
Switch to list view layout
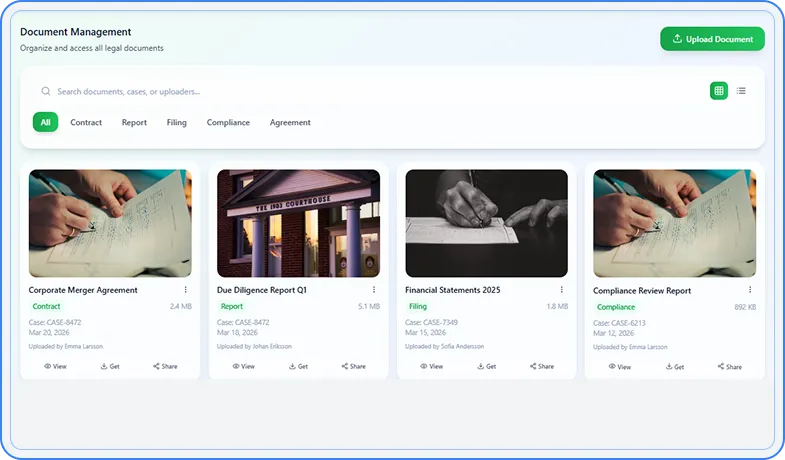[x=741, y=91]
